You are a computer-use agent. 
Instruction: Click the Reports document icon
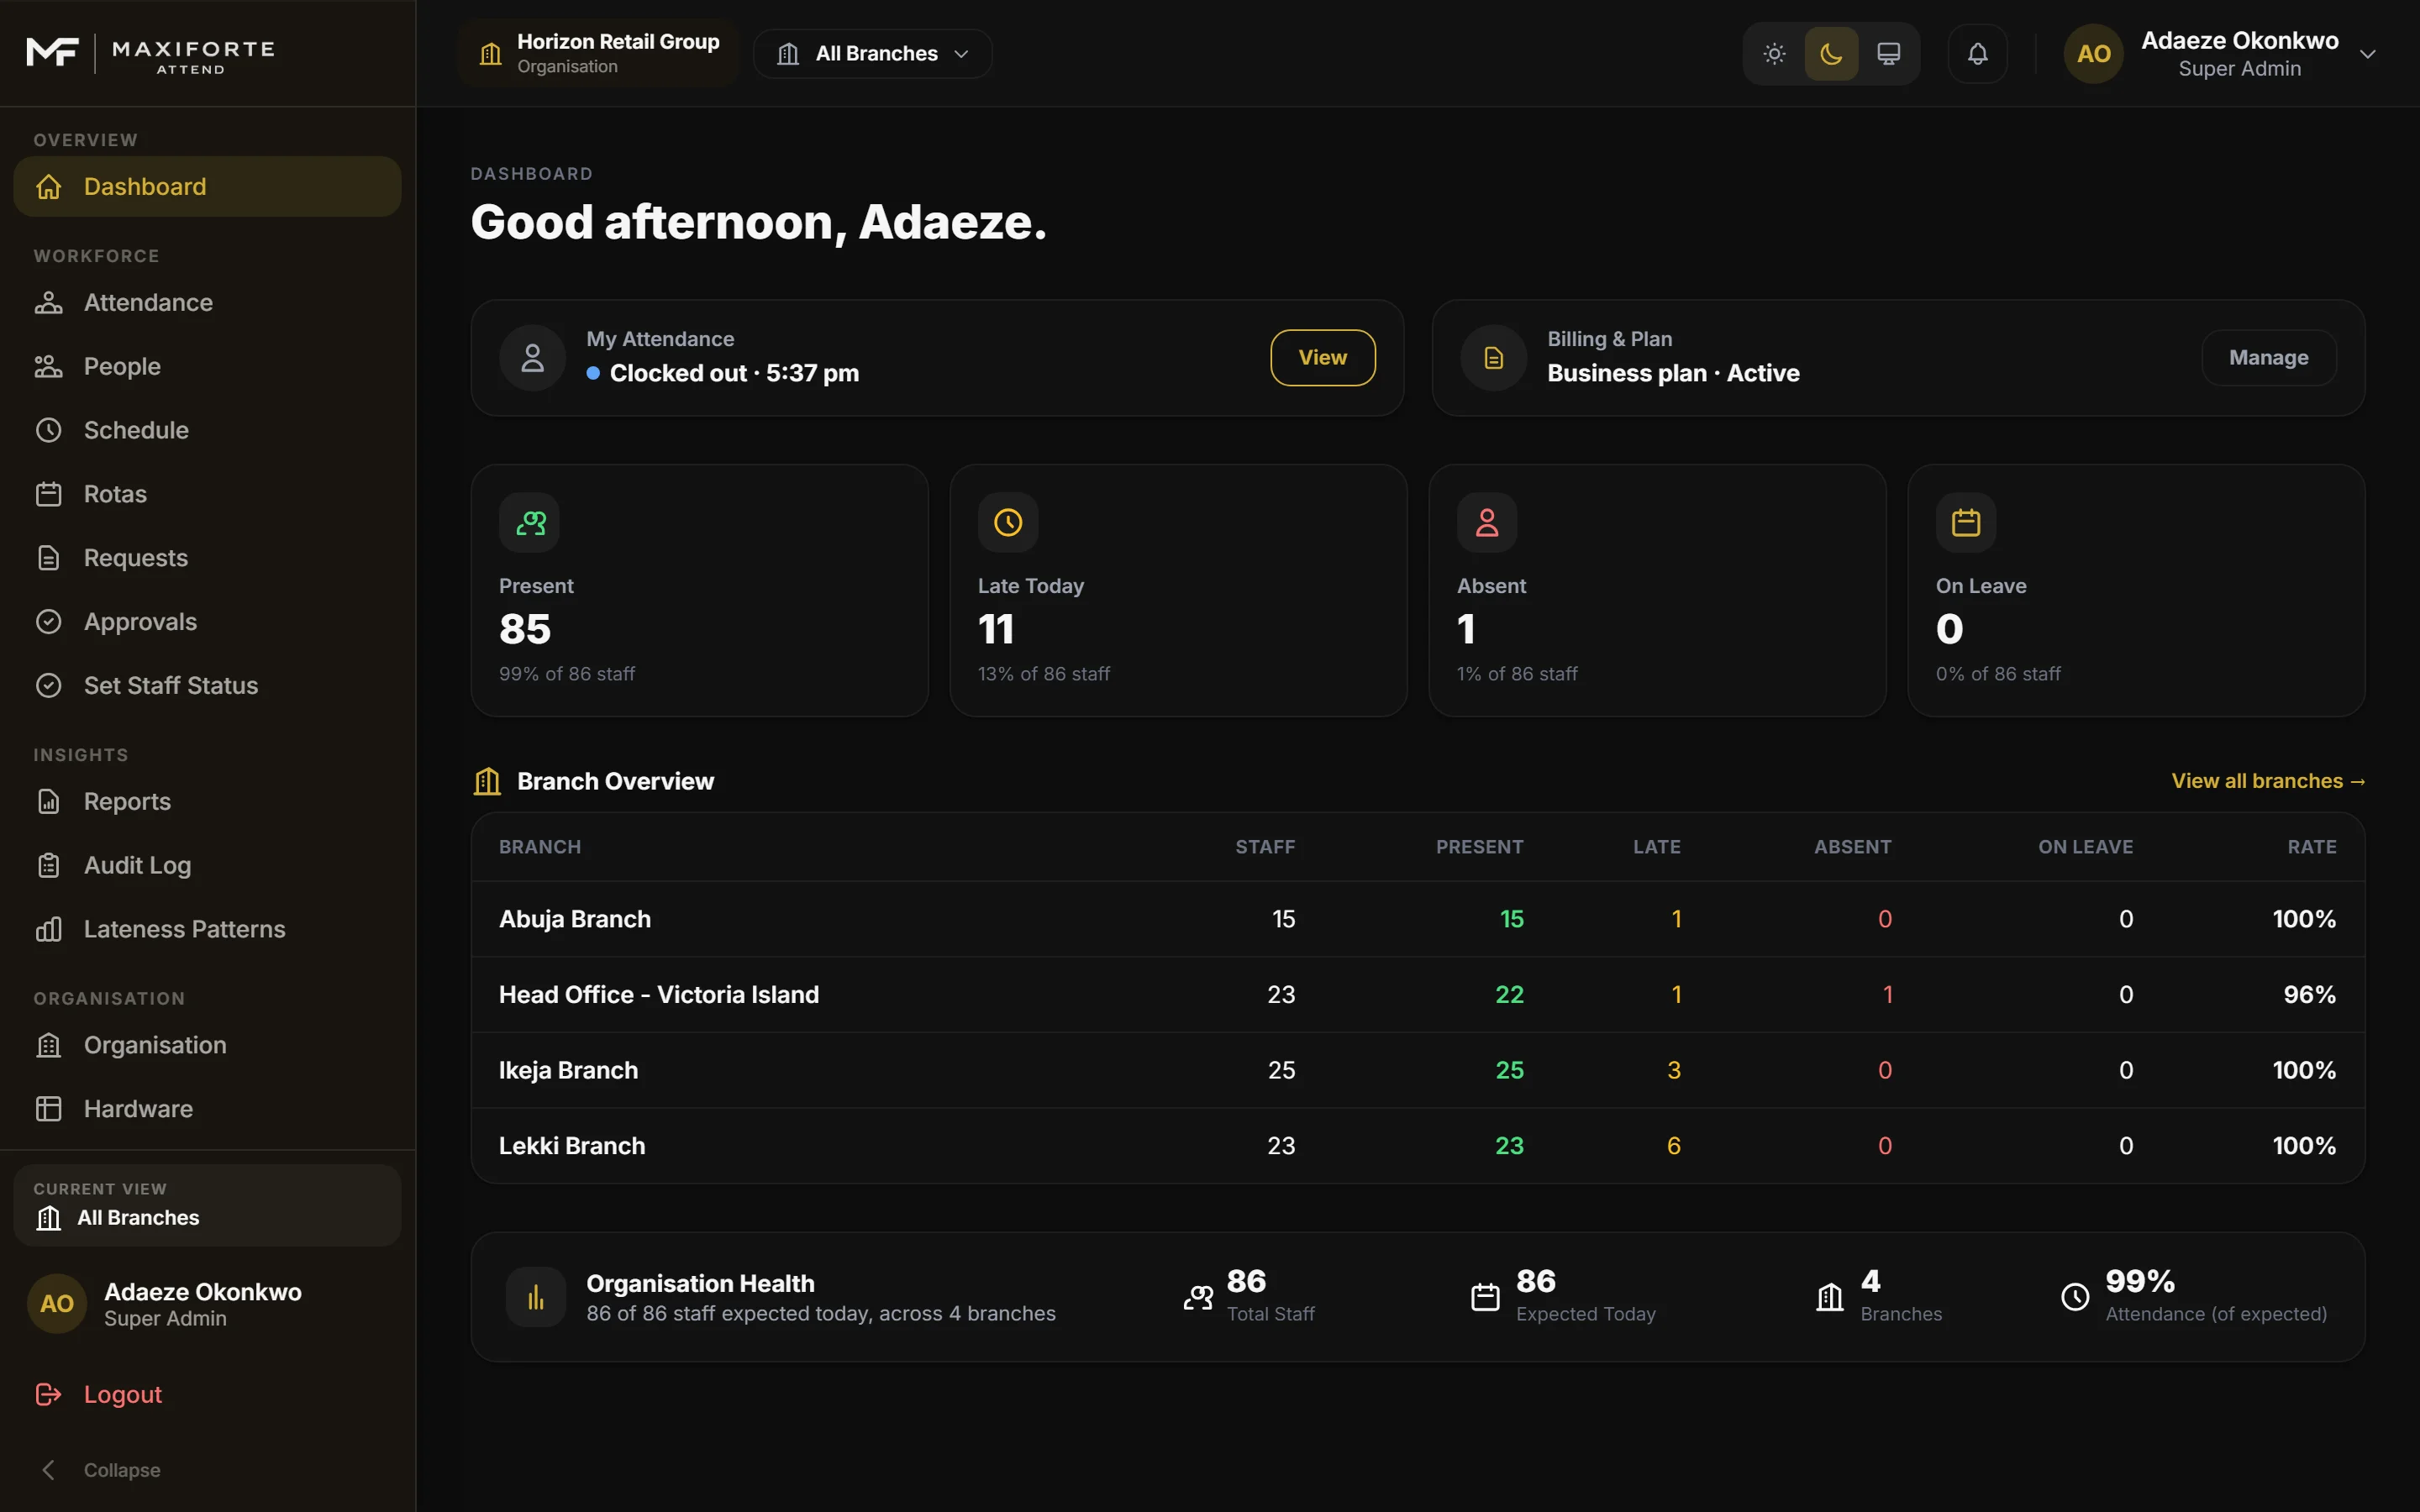49,802
